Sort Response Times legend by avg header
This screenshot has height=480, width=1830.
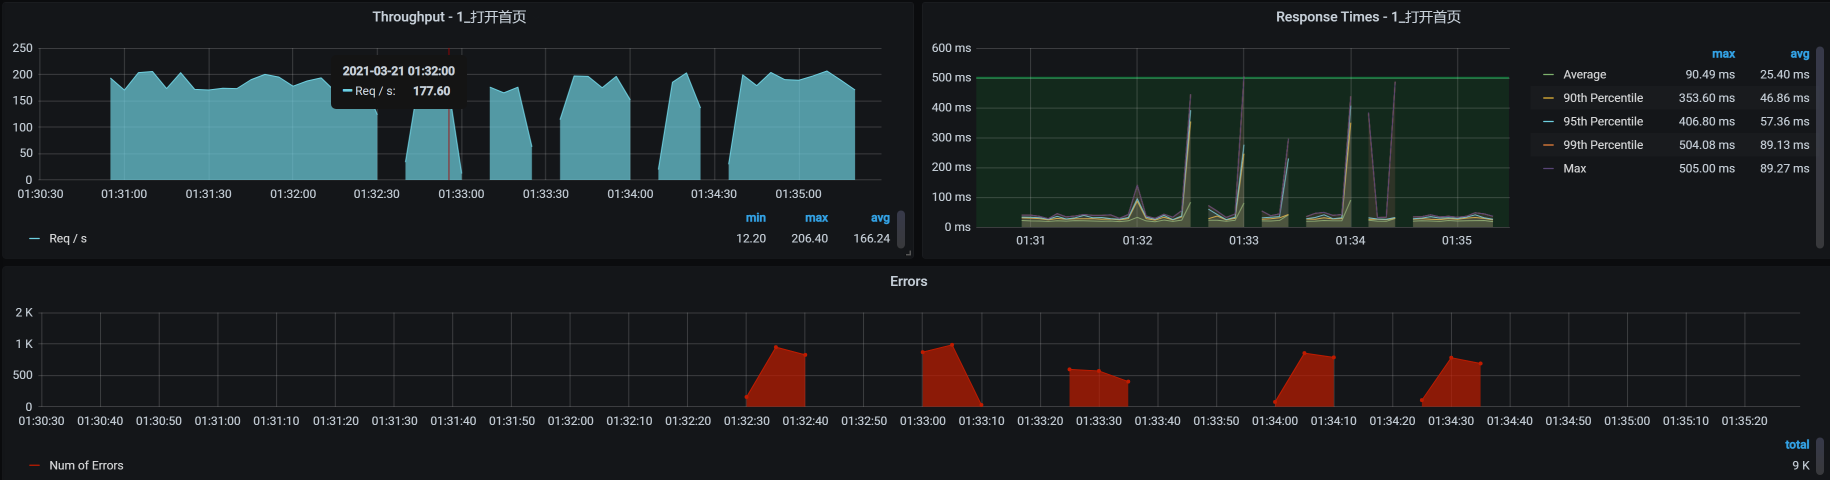1799,54
